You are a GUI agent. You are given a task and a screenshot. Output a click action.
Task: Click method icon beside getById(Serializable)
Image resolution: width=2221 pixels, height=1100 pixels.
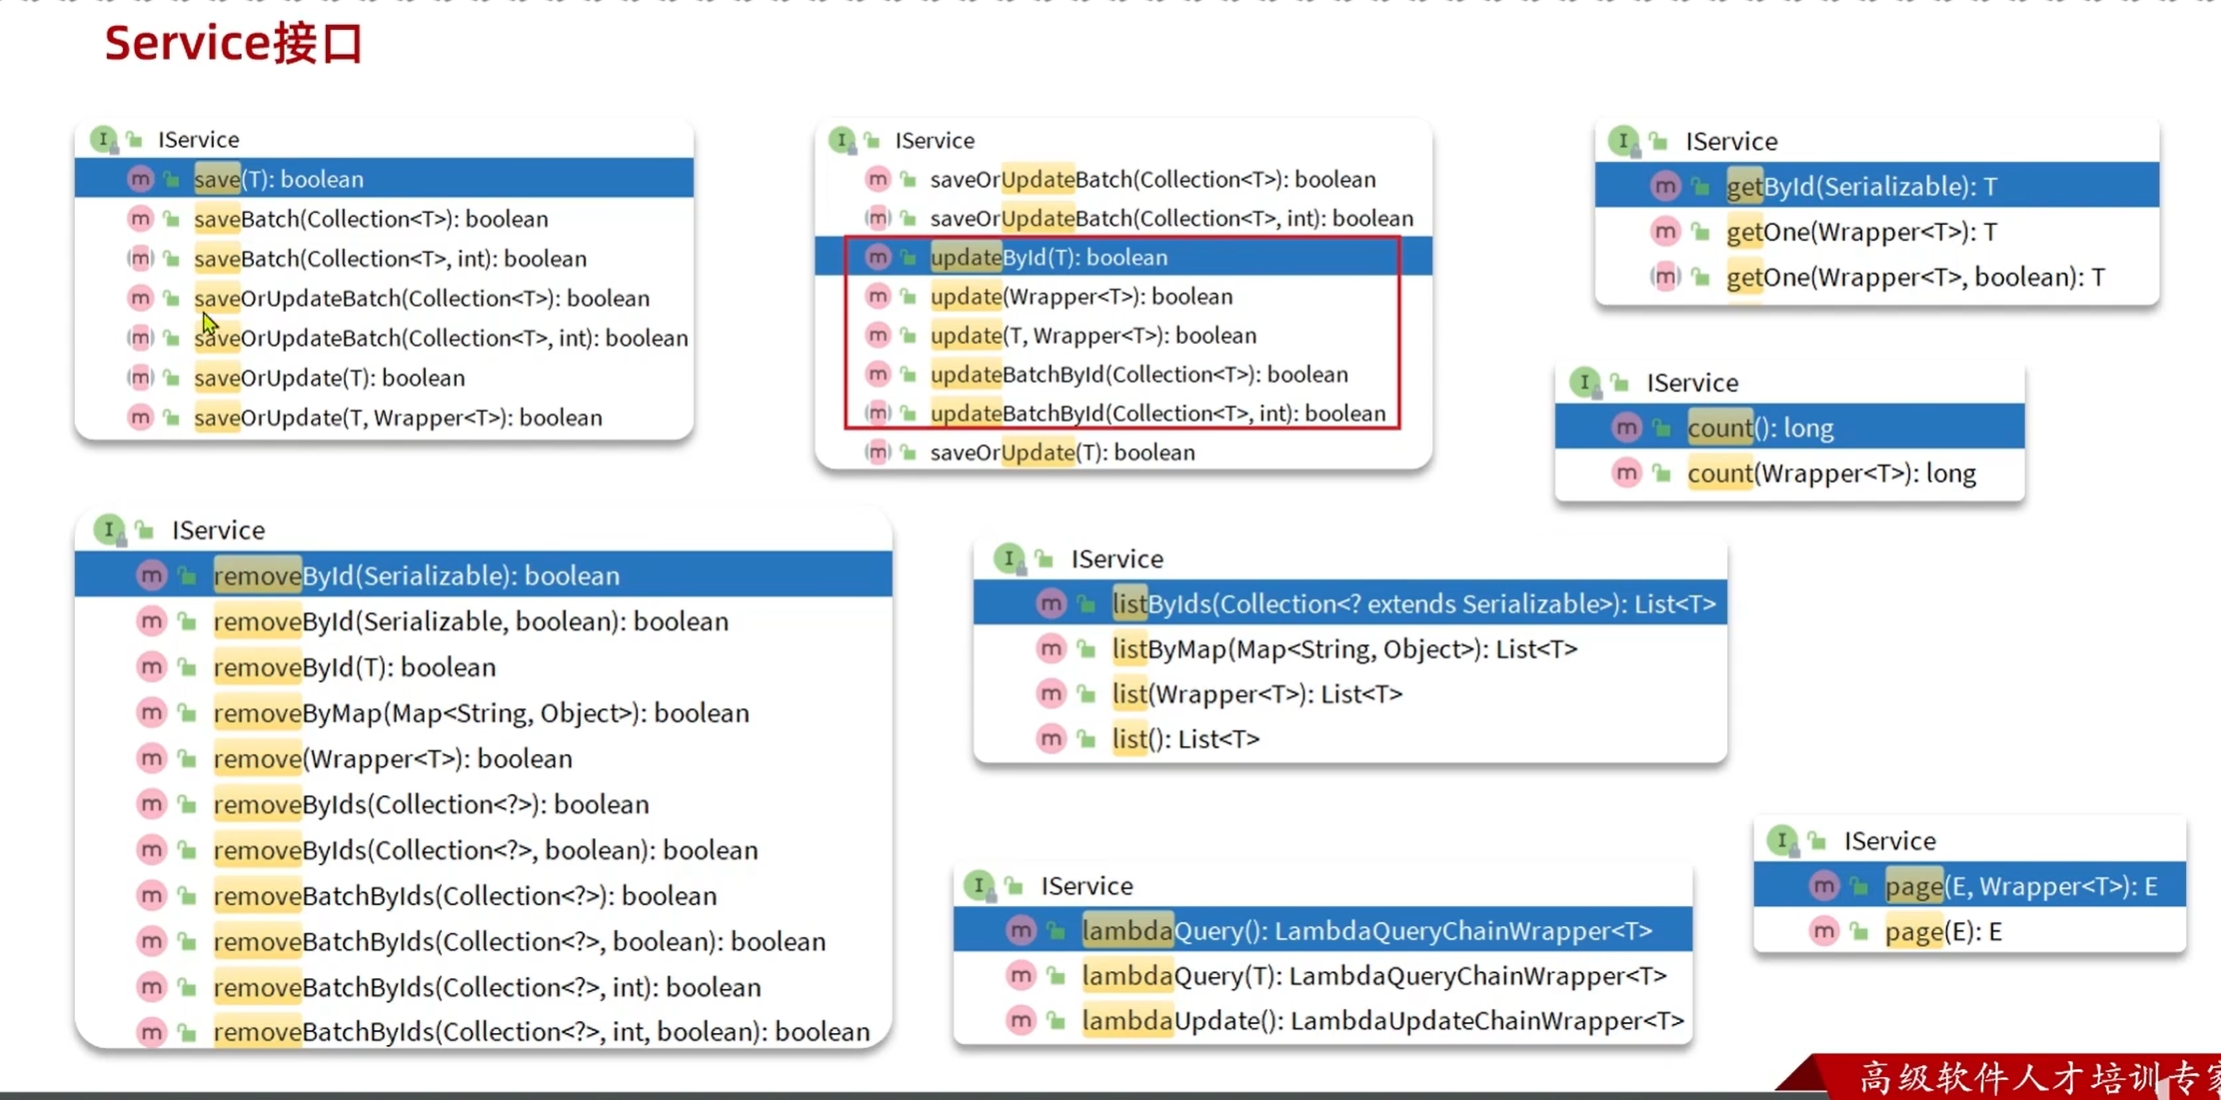[x=1664, y=186]
